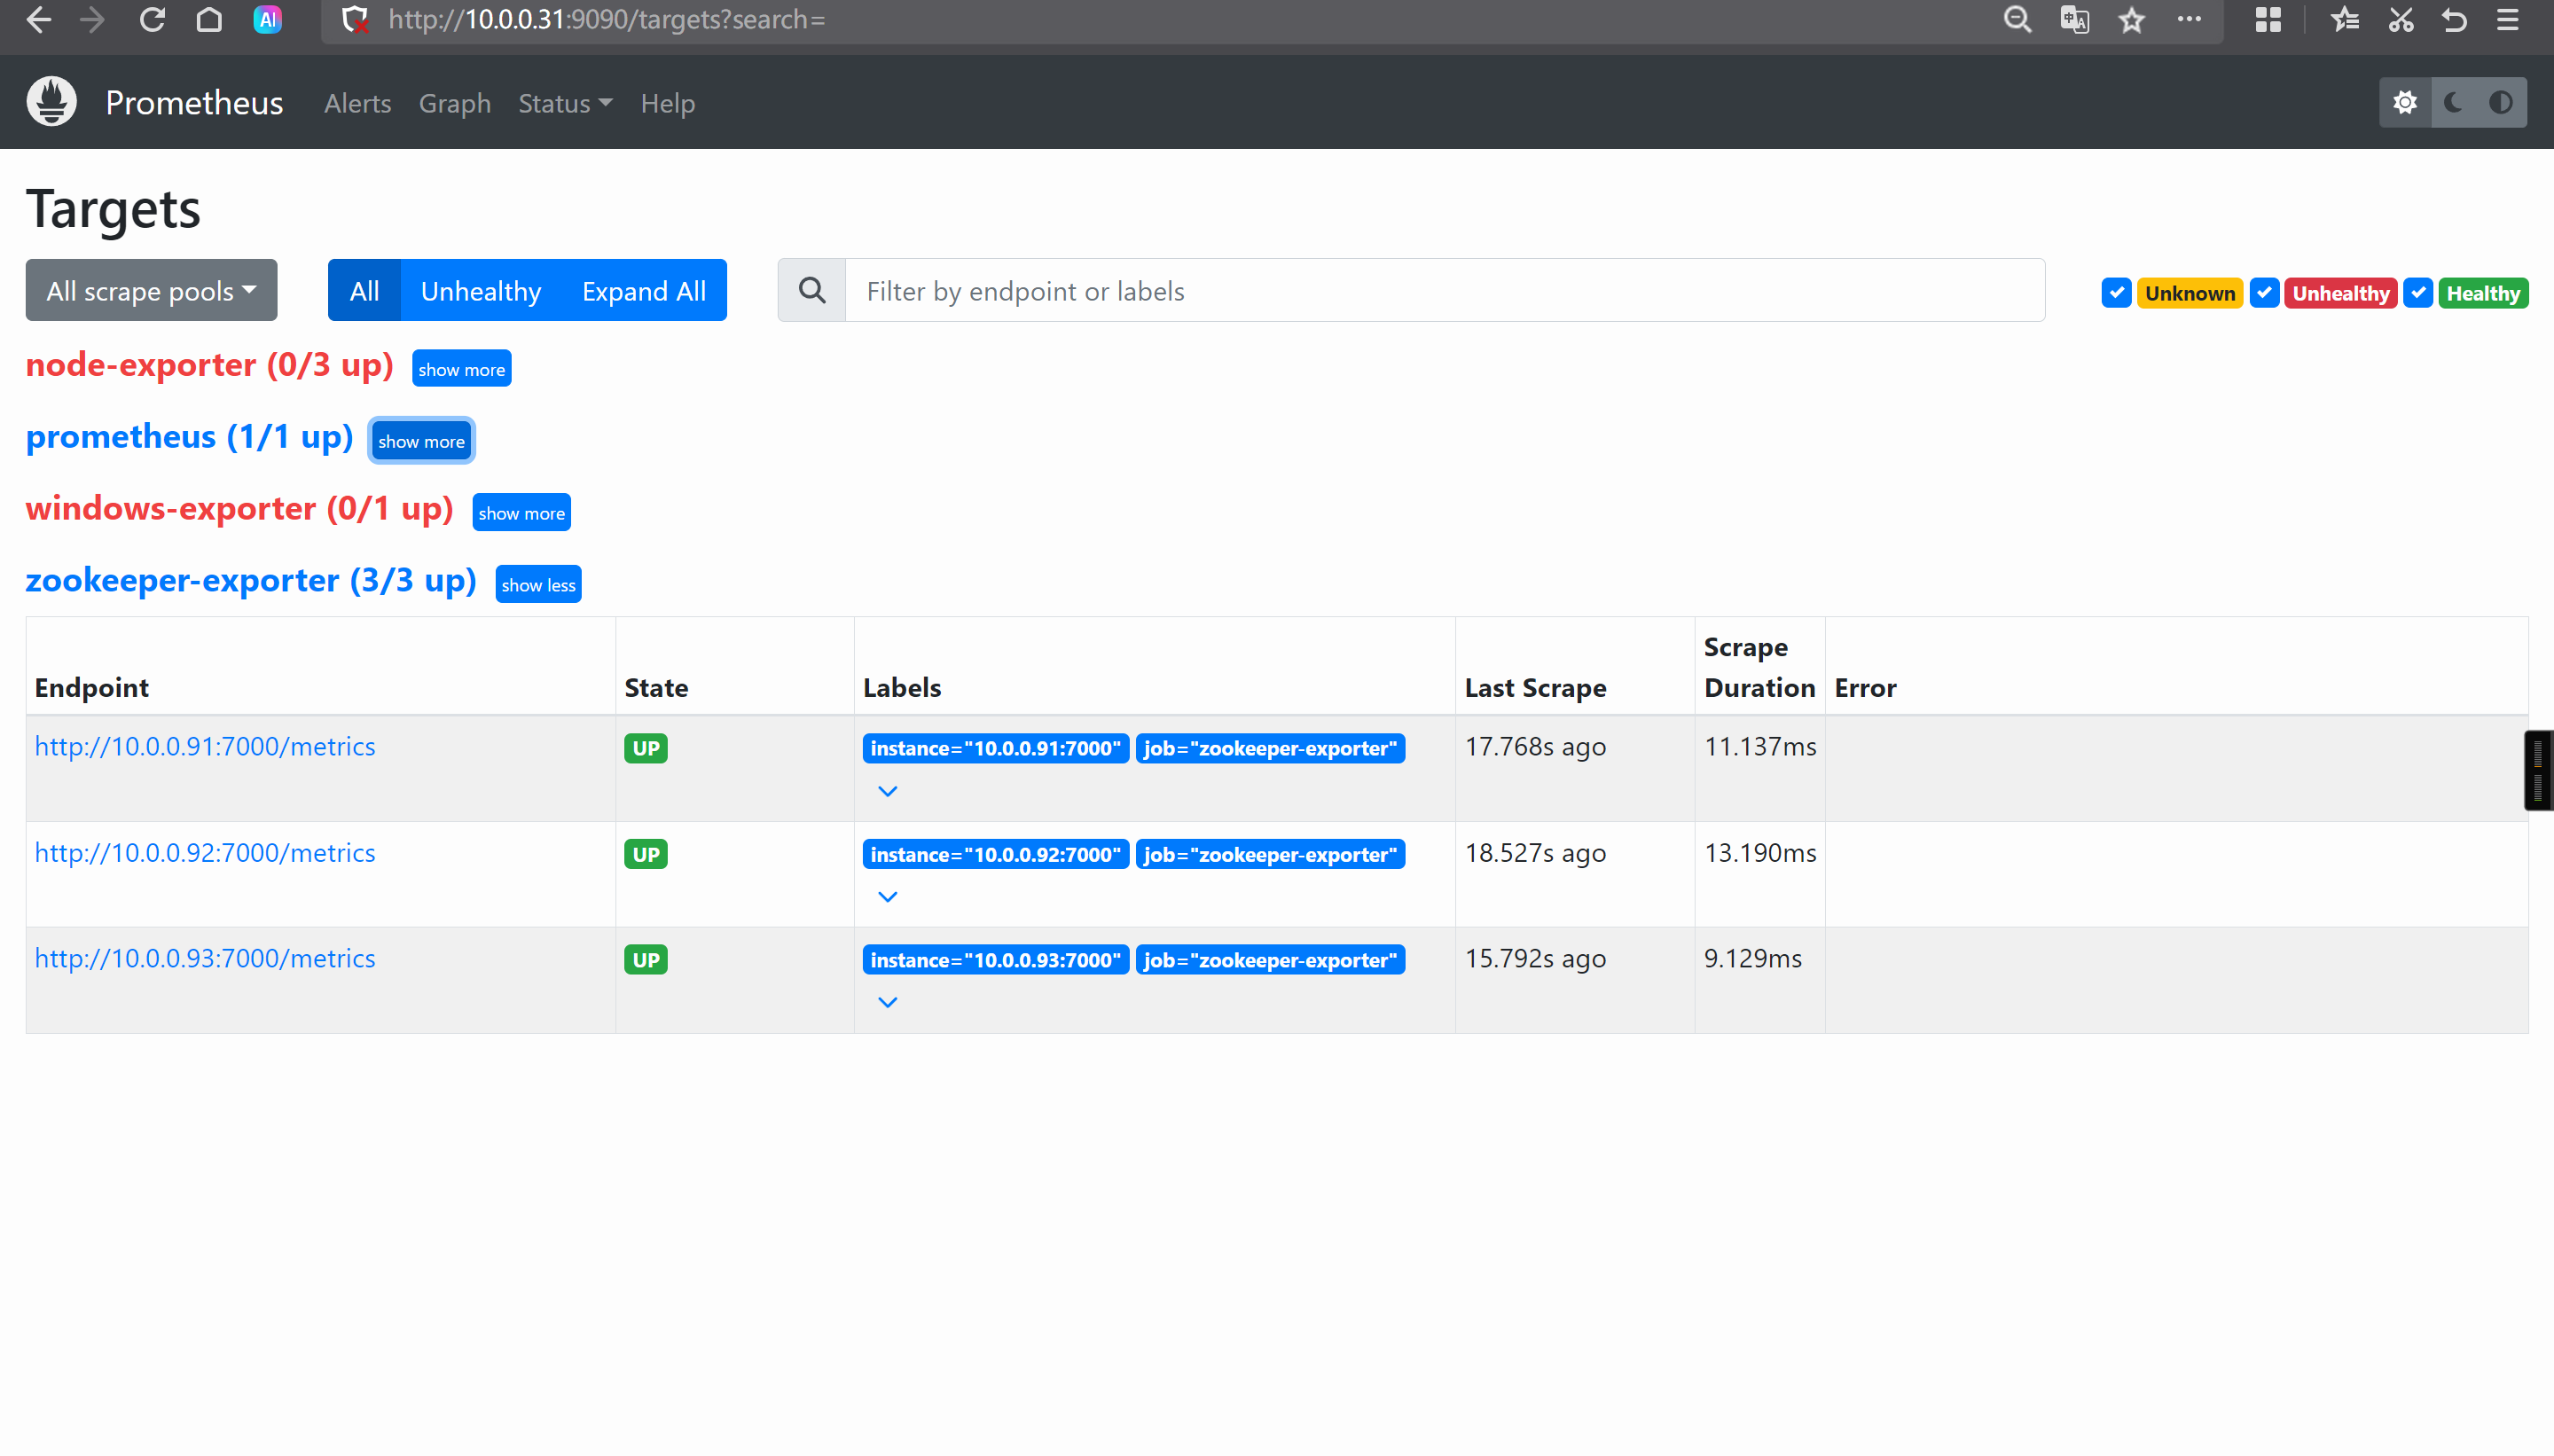Select the auto contrast theme icon
The width and height of the screenshot is (2554, 1456).
(2500, 102)
